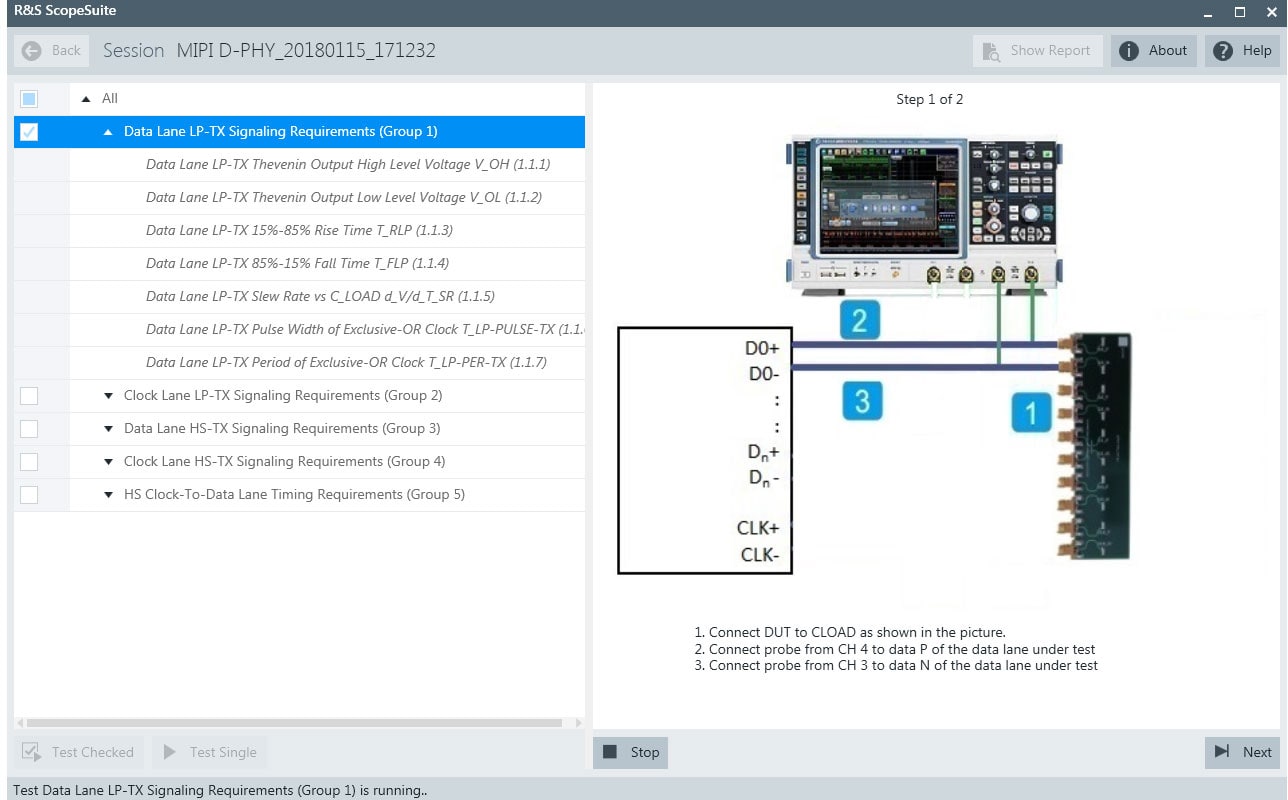Check the All checkbox
Viewport: 1288px width, 800px height.
point(29,98)
